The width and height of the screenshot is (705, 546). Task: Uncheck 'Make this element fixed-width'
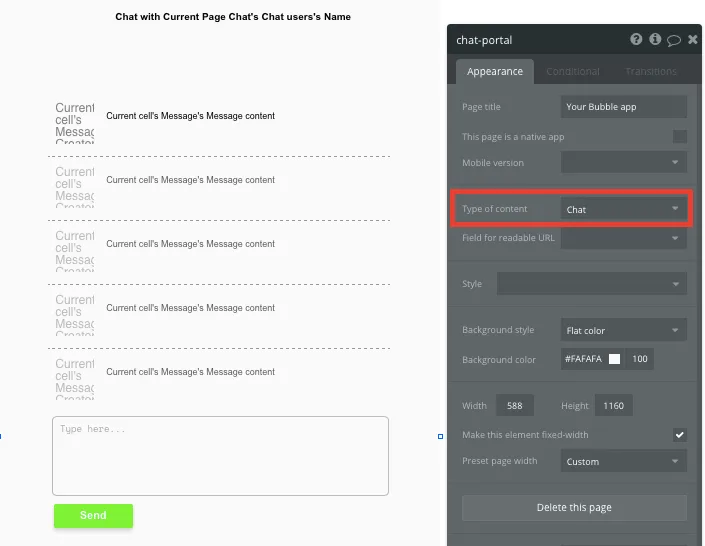679,435
